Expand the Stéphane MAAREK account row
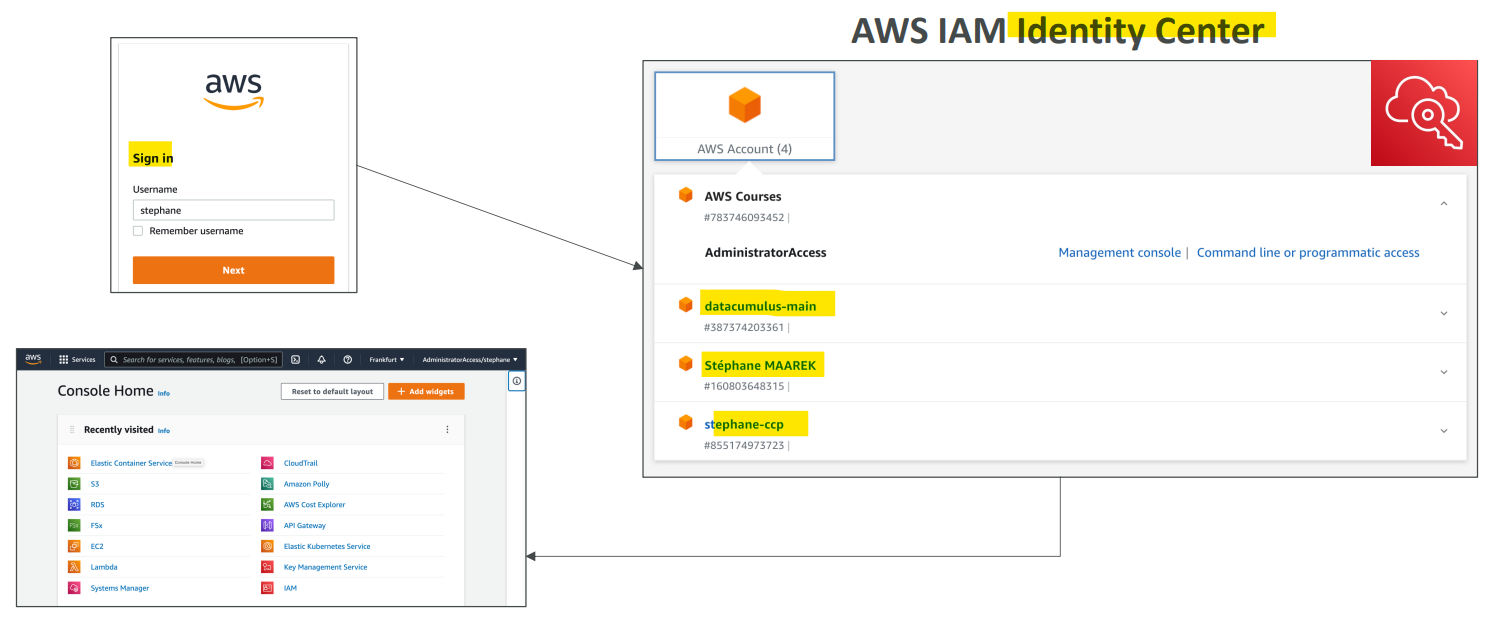Viewport: 1491px width, 618px height. [x=1443, y=372]
